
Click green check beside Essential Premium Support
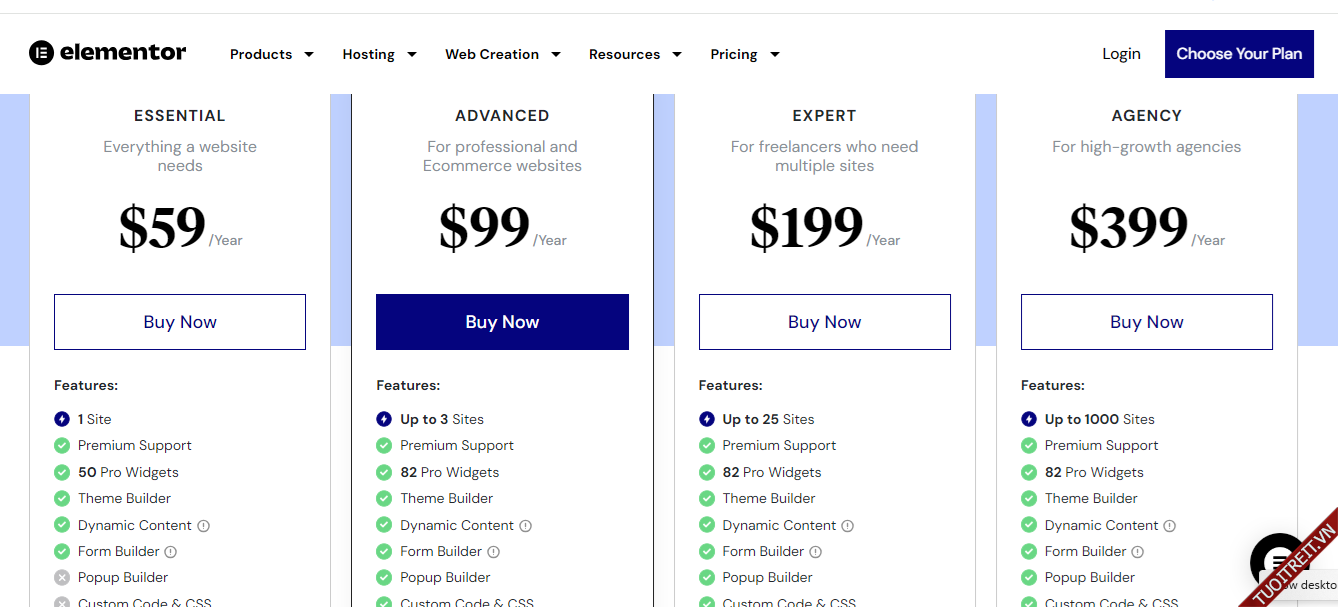[62, 446]
